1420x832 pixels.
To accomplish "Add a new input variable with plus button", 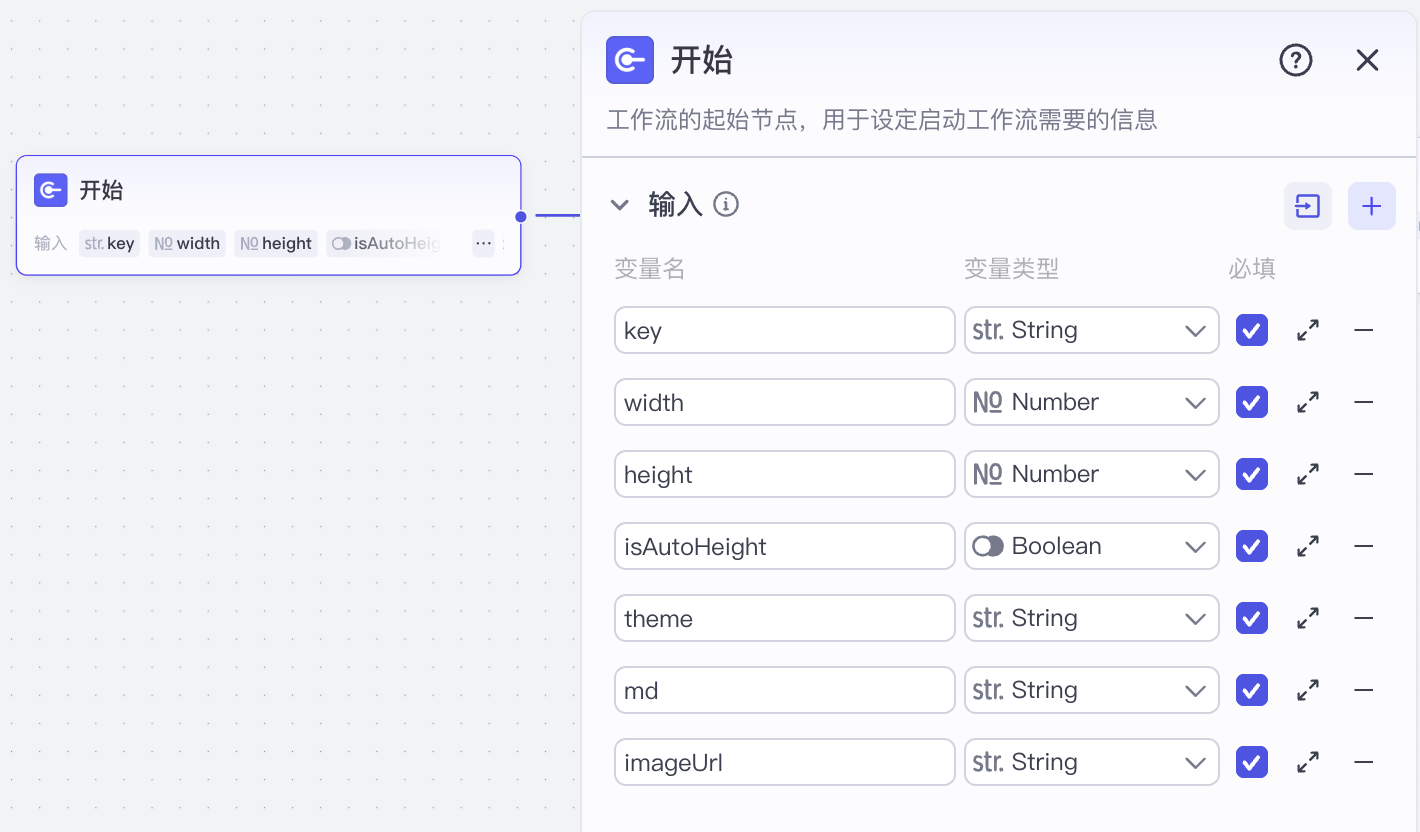I will click(1371, 206).
